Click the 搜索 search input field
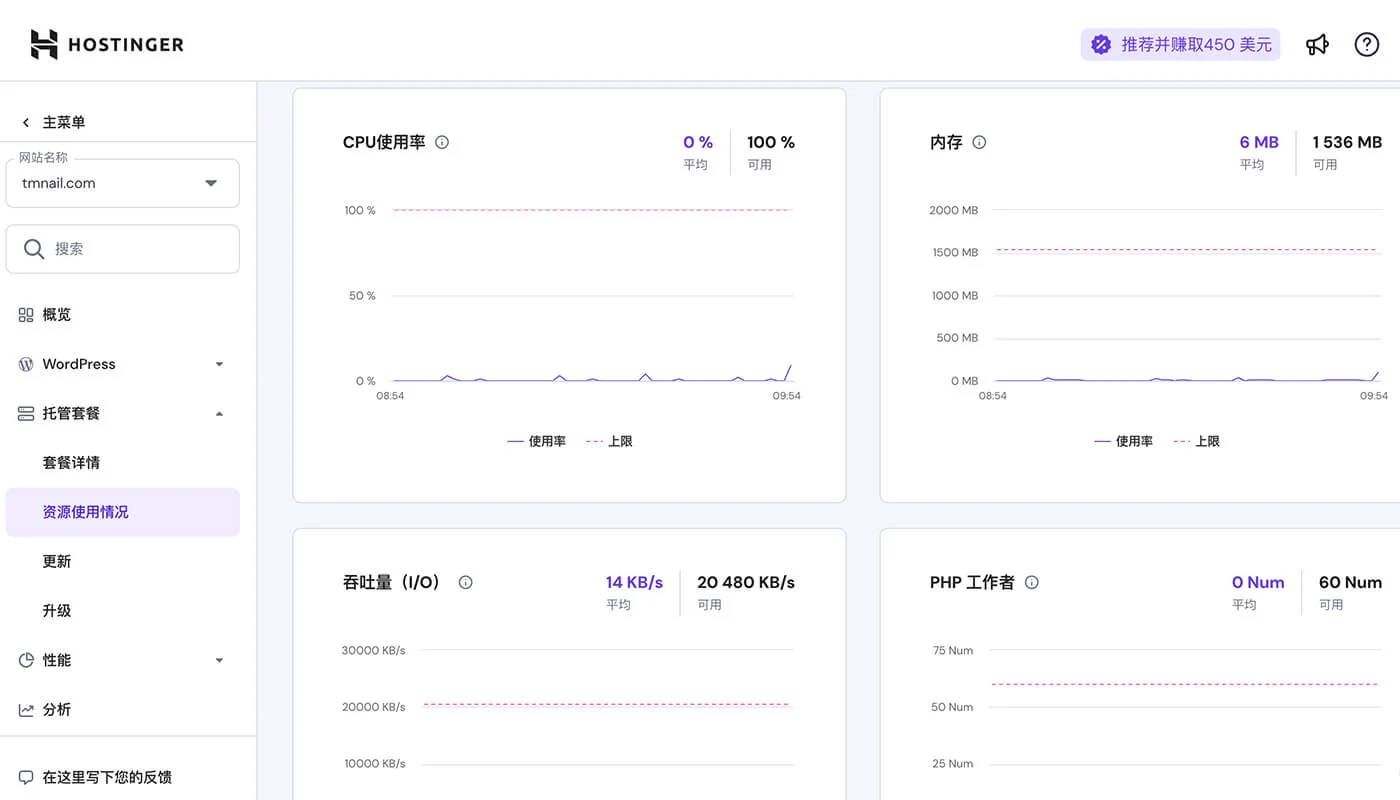Image resolution: width=1400 pixels, height=800 pixels. [122, 248]
